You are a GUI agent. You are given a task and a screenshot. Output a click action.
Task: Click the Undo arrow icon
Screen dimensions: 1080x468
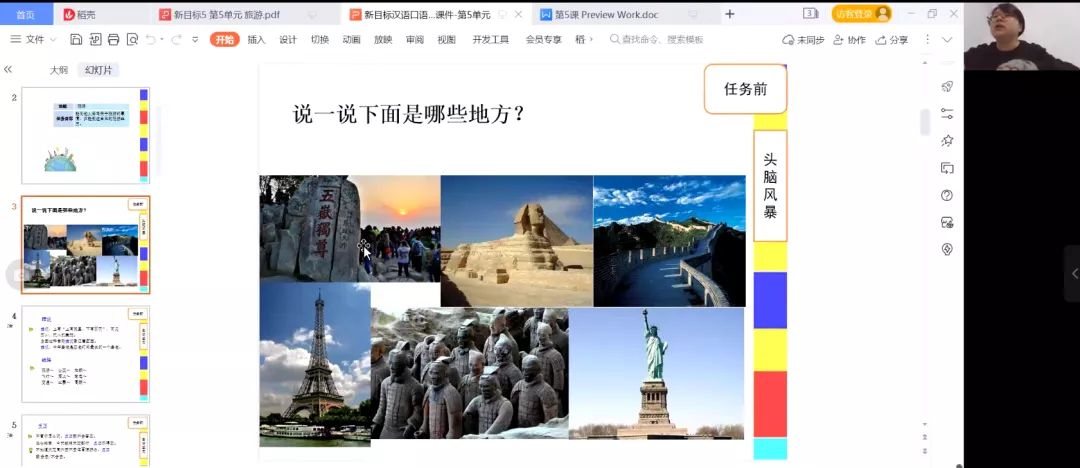(x=151, y=39)
